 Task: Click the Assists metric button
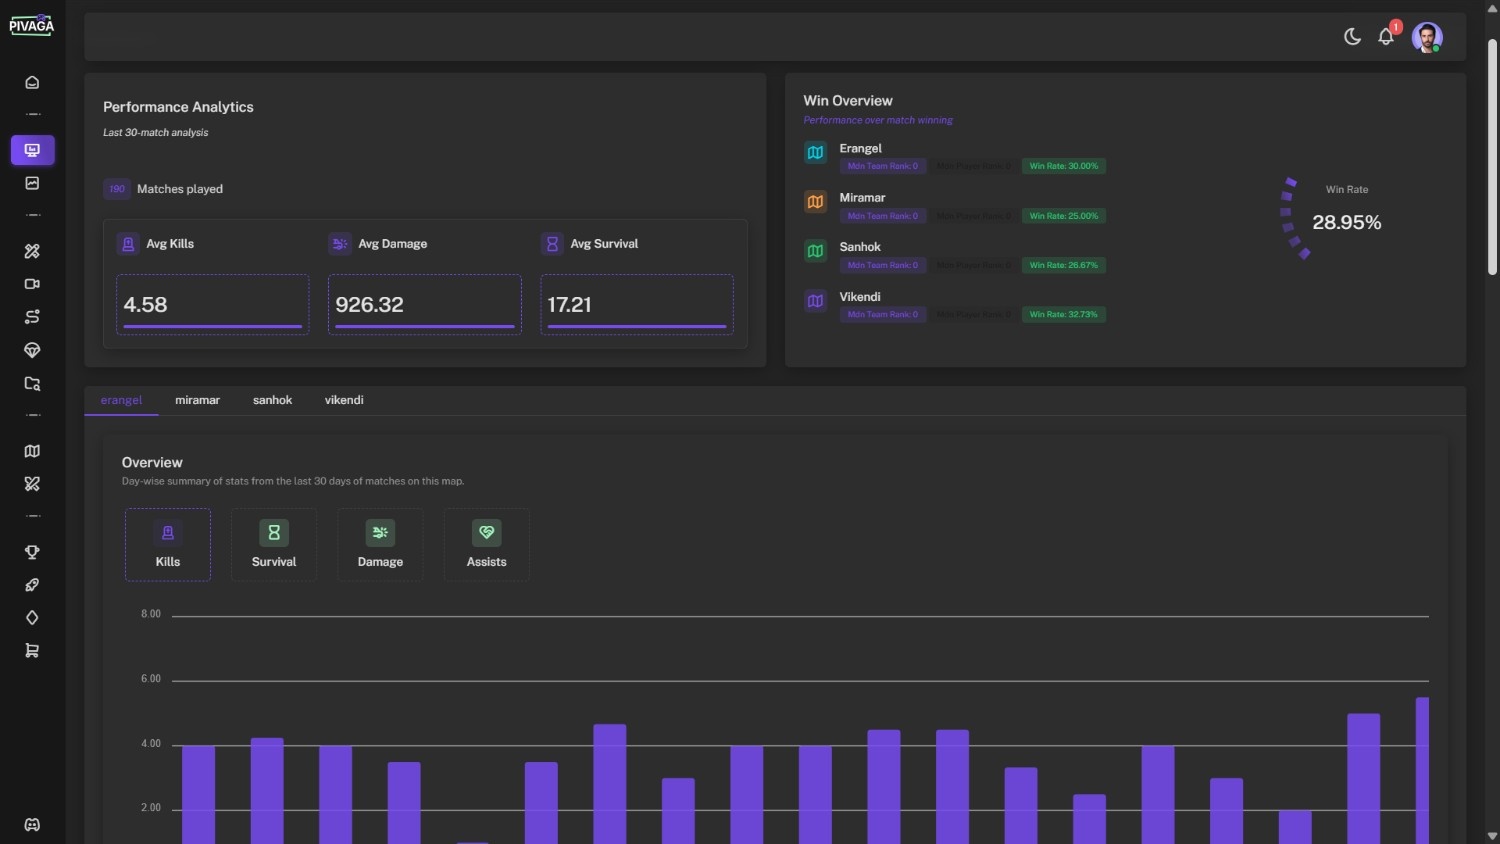(x=486, y=545)
